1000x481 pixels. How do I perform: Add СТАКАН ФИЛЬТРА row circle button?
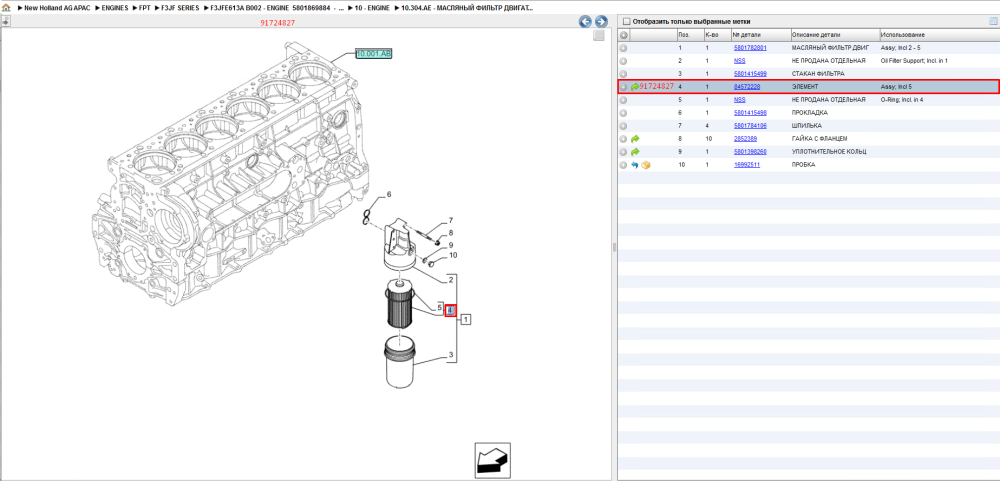(624, 74)
